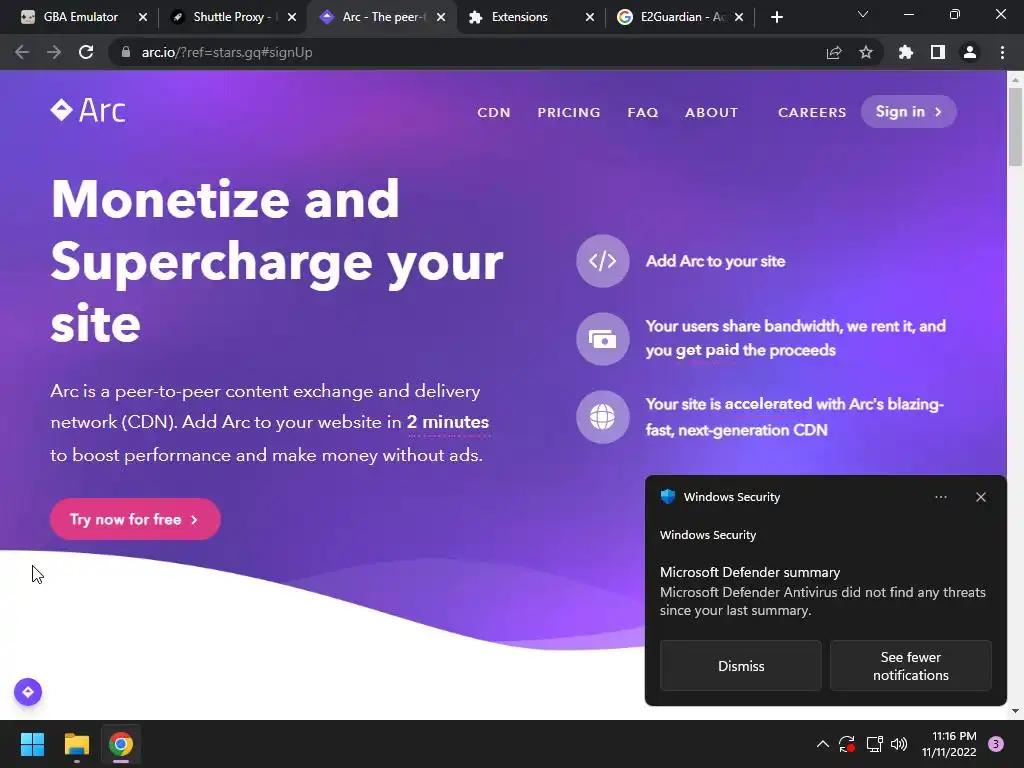
Task: Click the Add Arc to your site text
Action: point(715,261)
